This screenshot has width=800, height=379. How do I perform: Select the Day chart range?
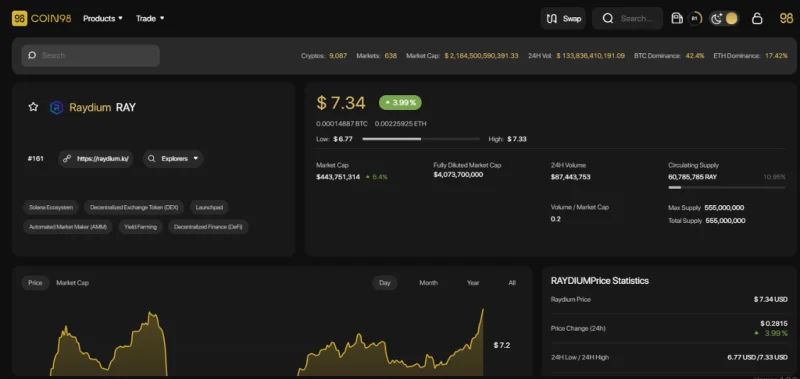tap(385, 283)
